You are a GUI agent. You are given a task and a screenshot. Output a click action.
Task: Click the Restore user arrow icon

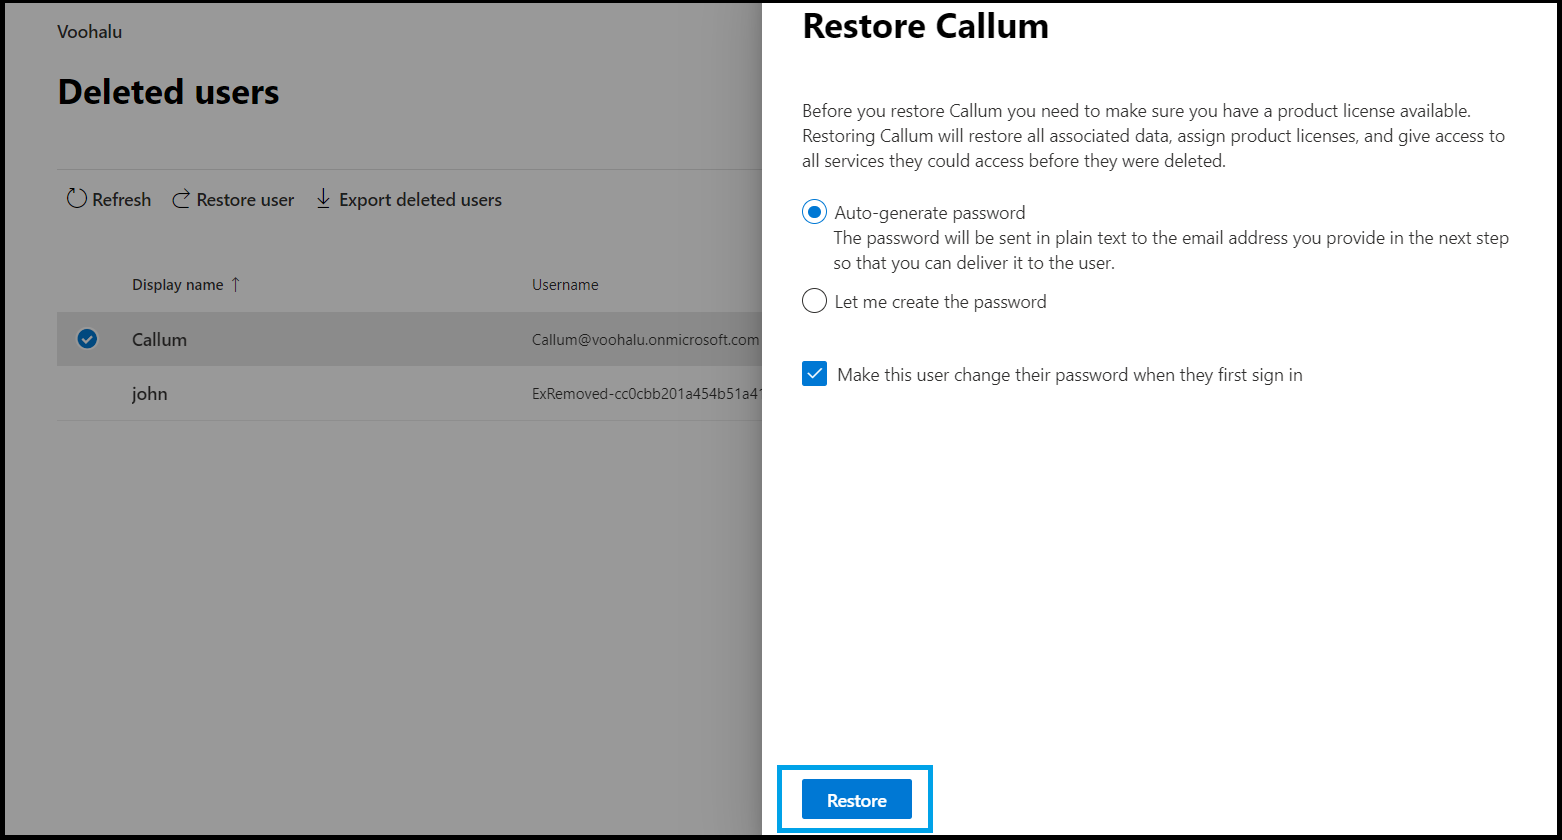click(x=182, y=199)
